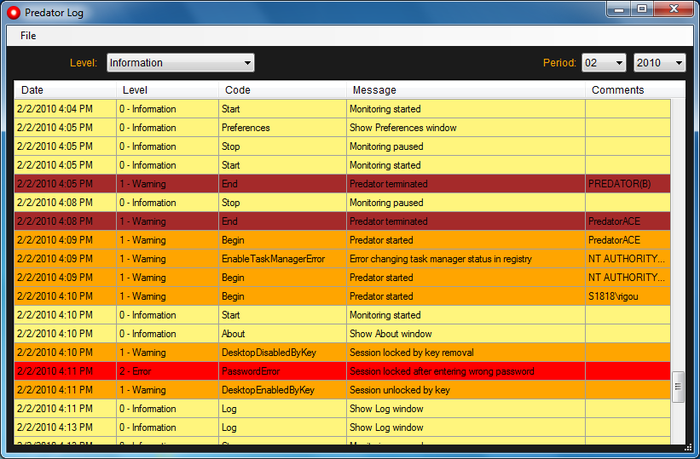The image size is (700, 459).
Task: Select the Session unlocked by key row
Action: point(342,390)
